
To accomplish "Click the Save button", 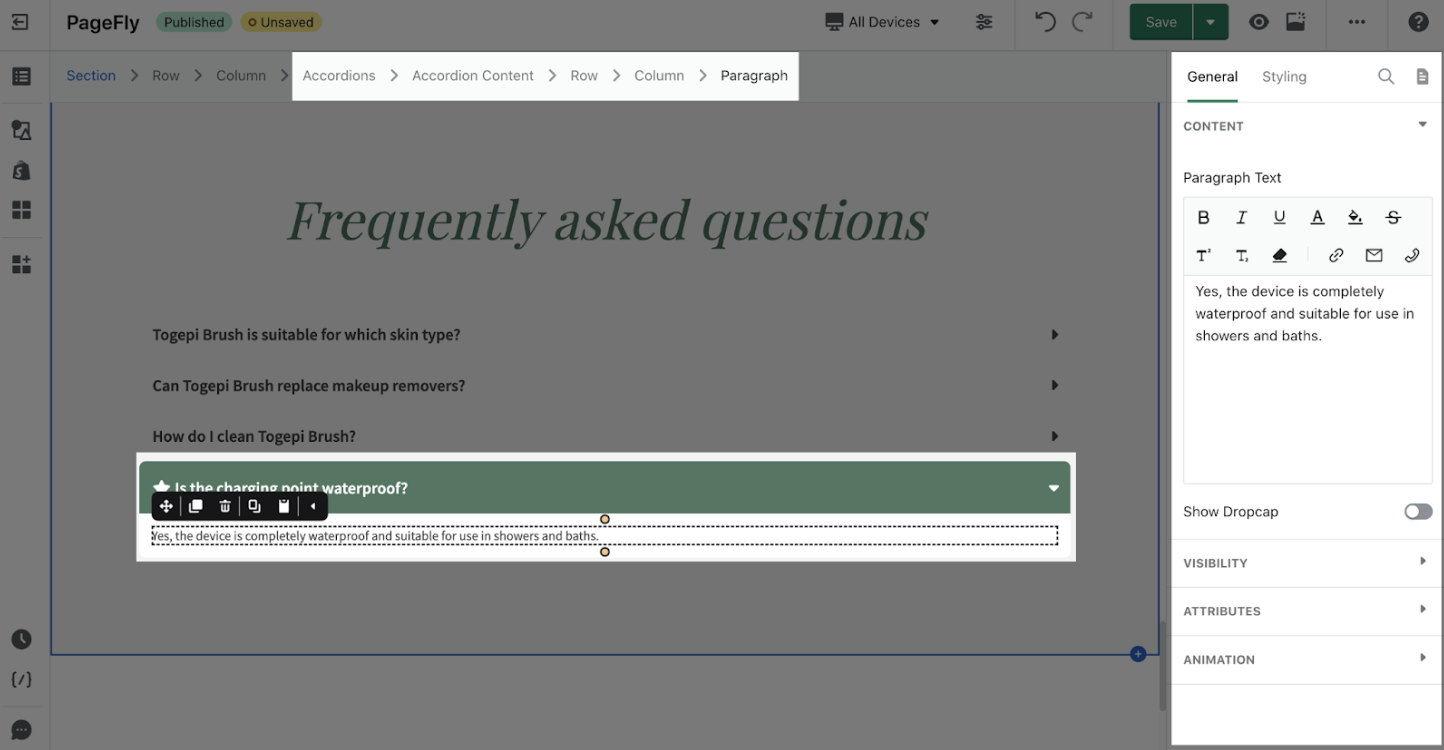I will (1161, 22).
